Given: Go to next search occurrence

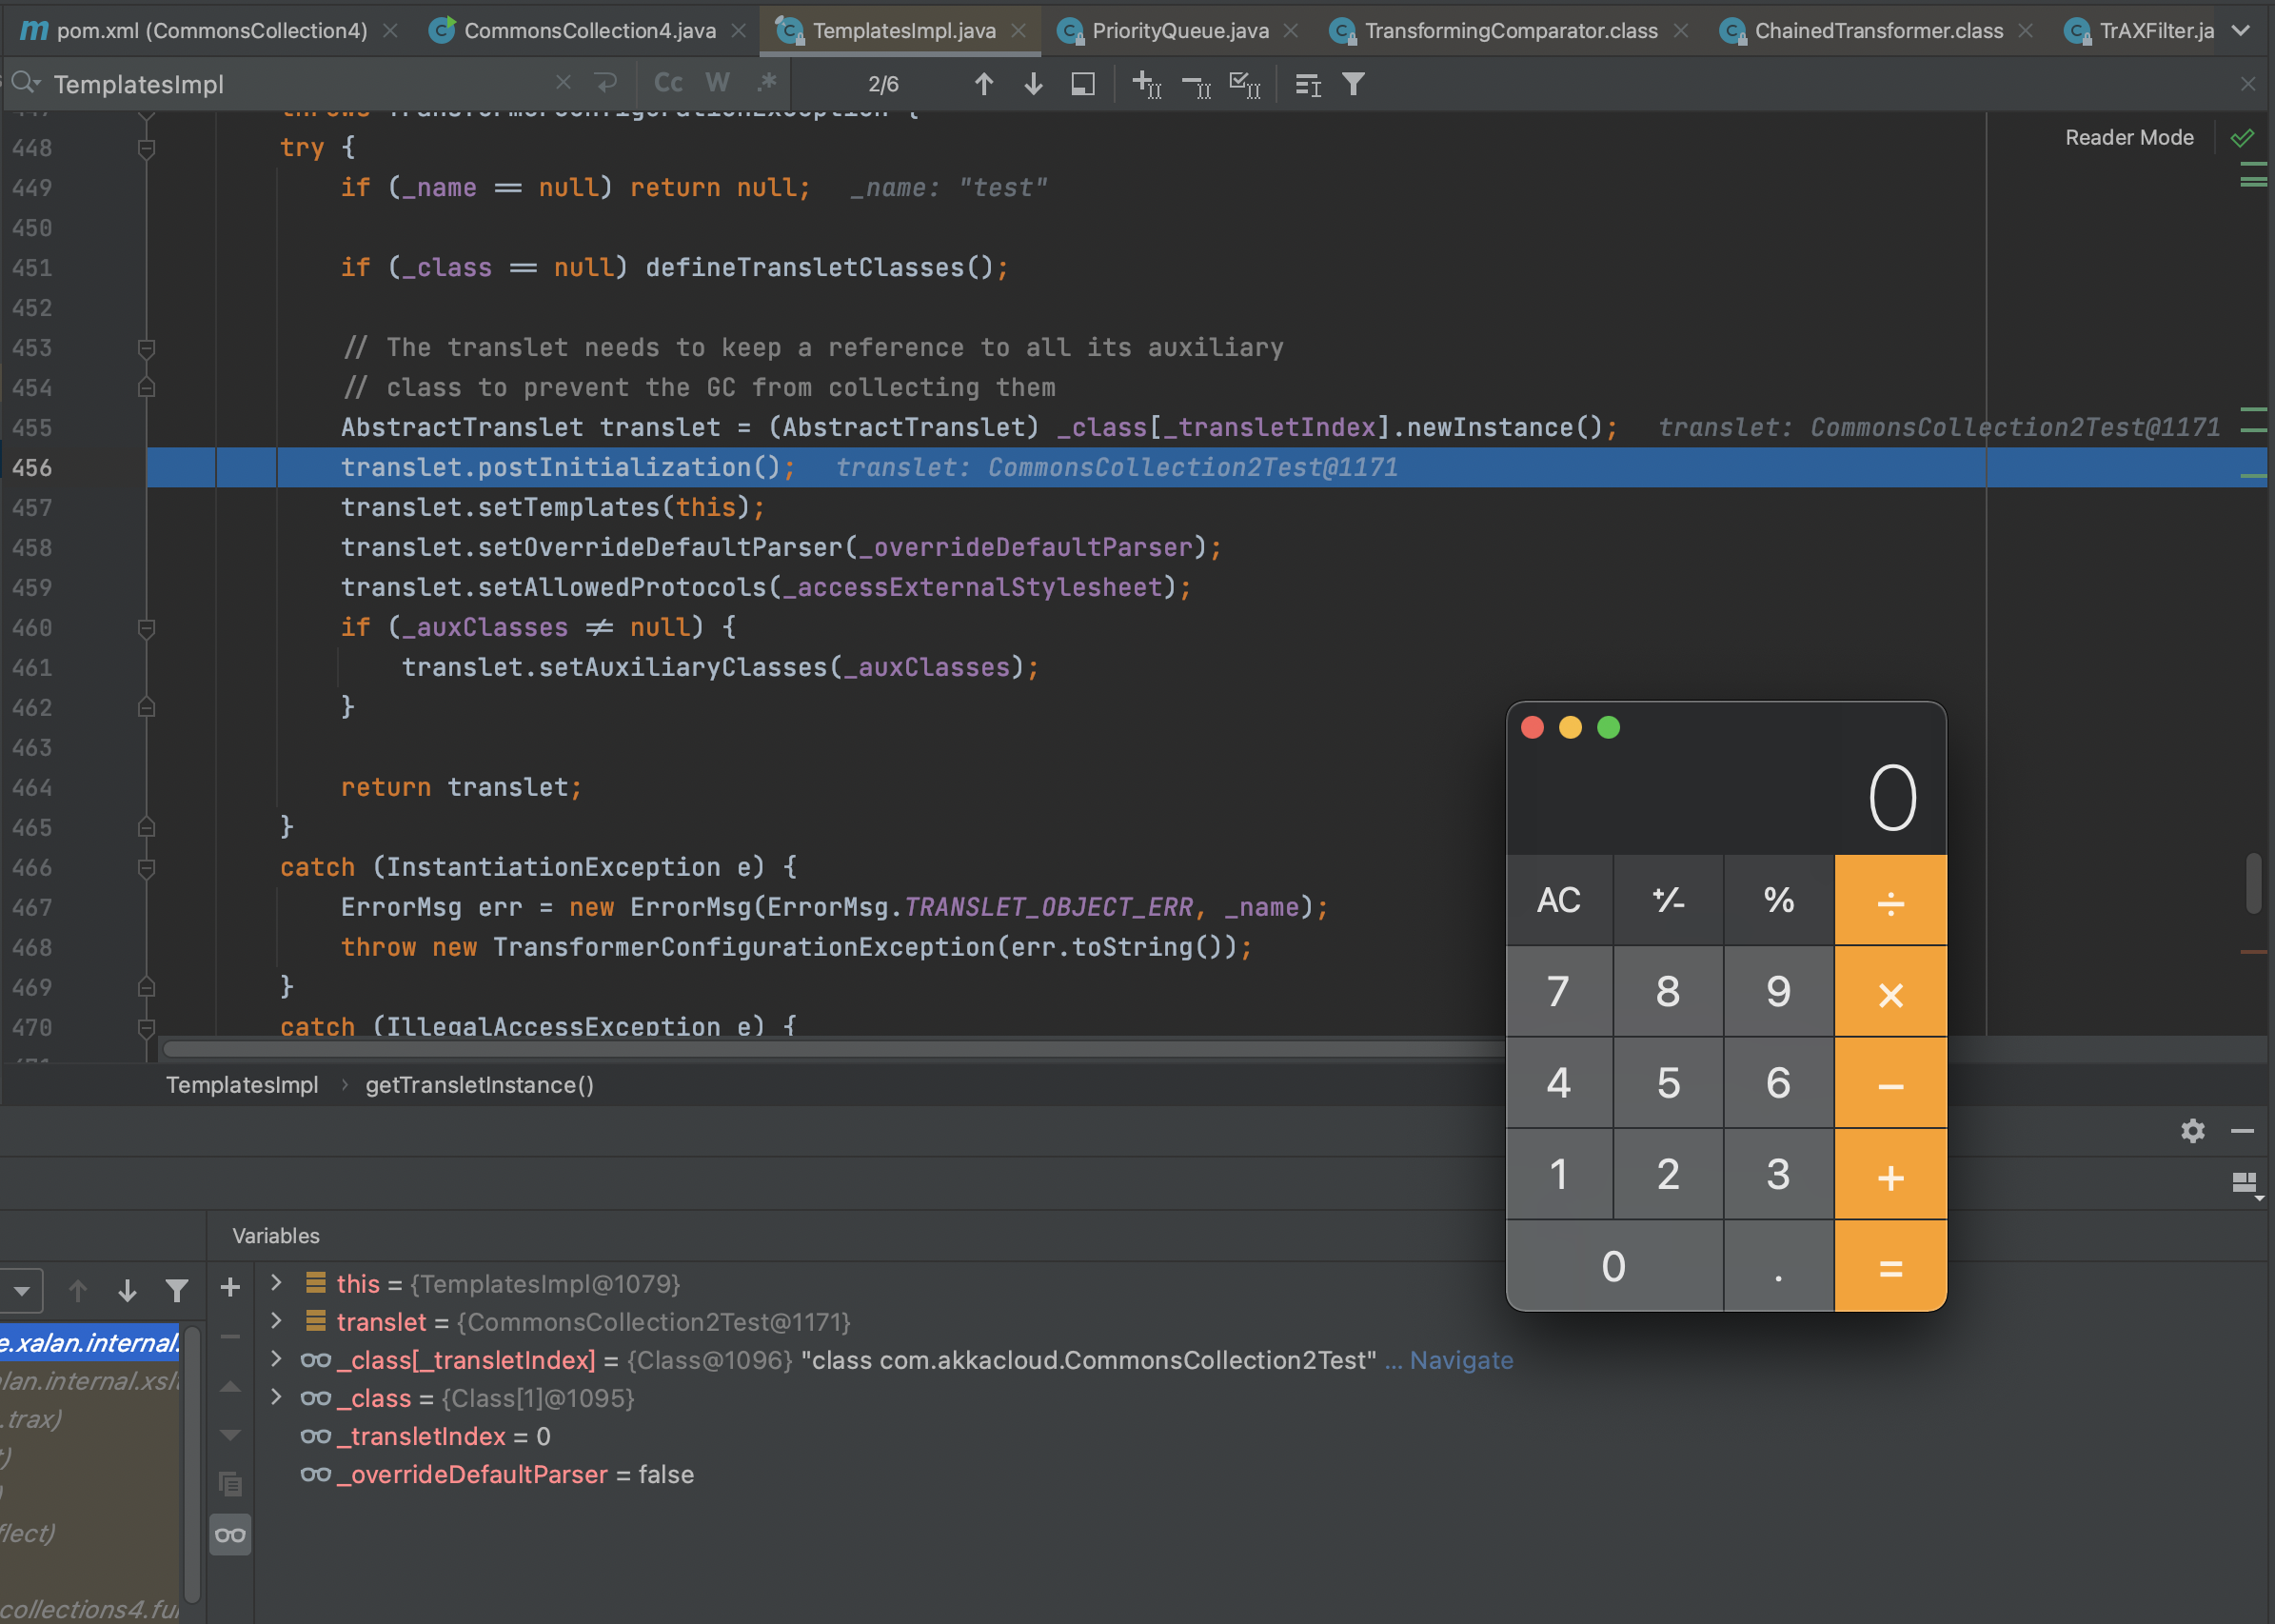Looking at the screenshot, I should click(x=1033, y=84).
